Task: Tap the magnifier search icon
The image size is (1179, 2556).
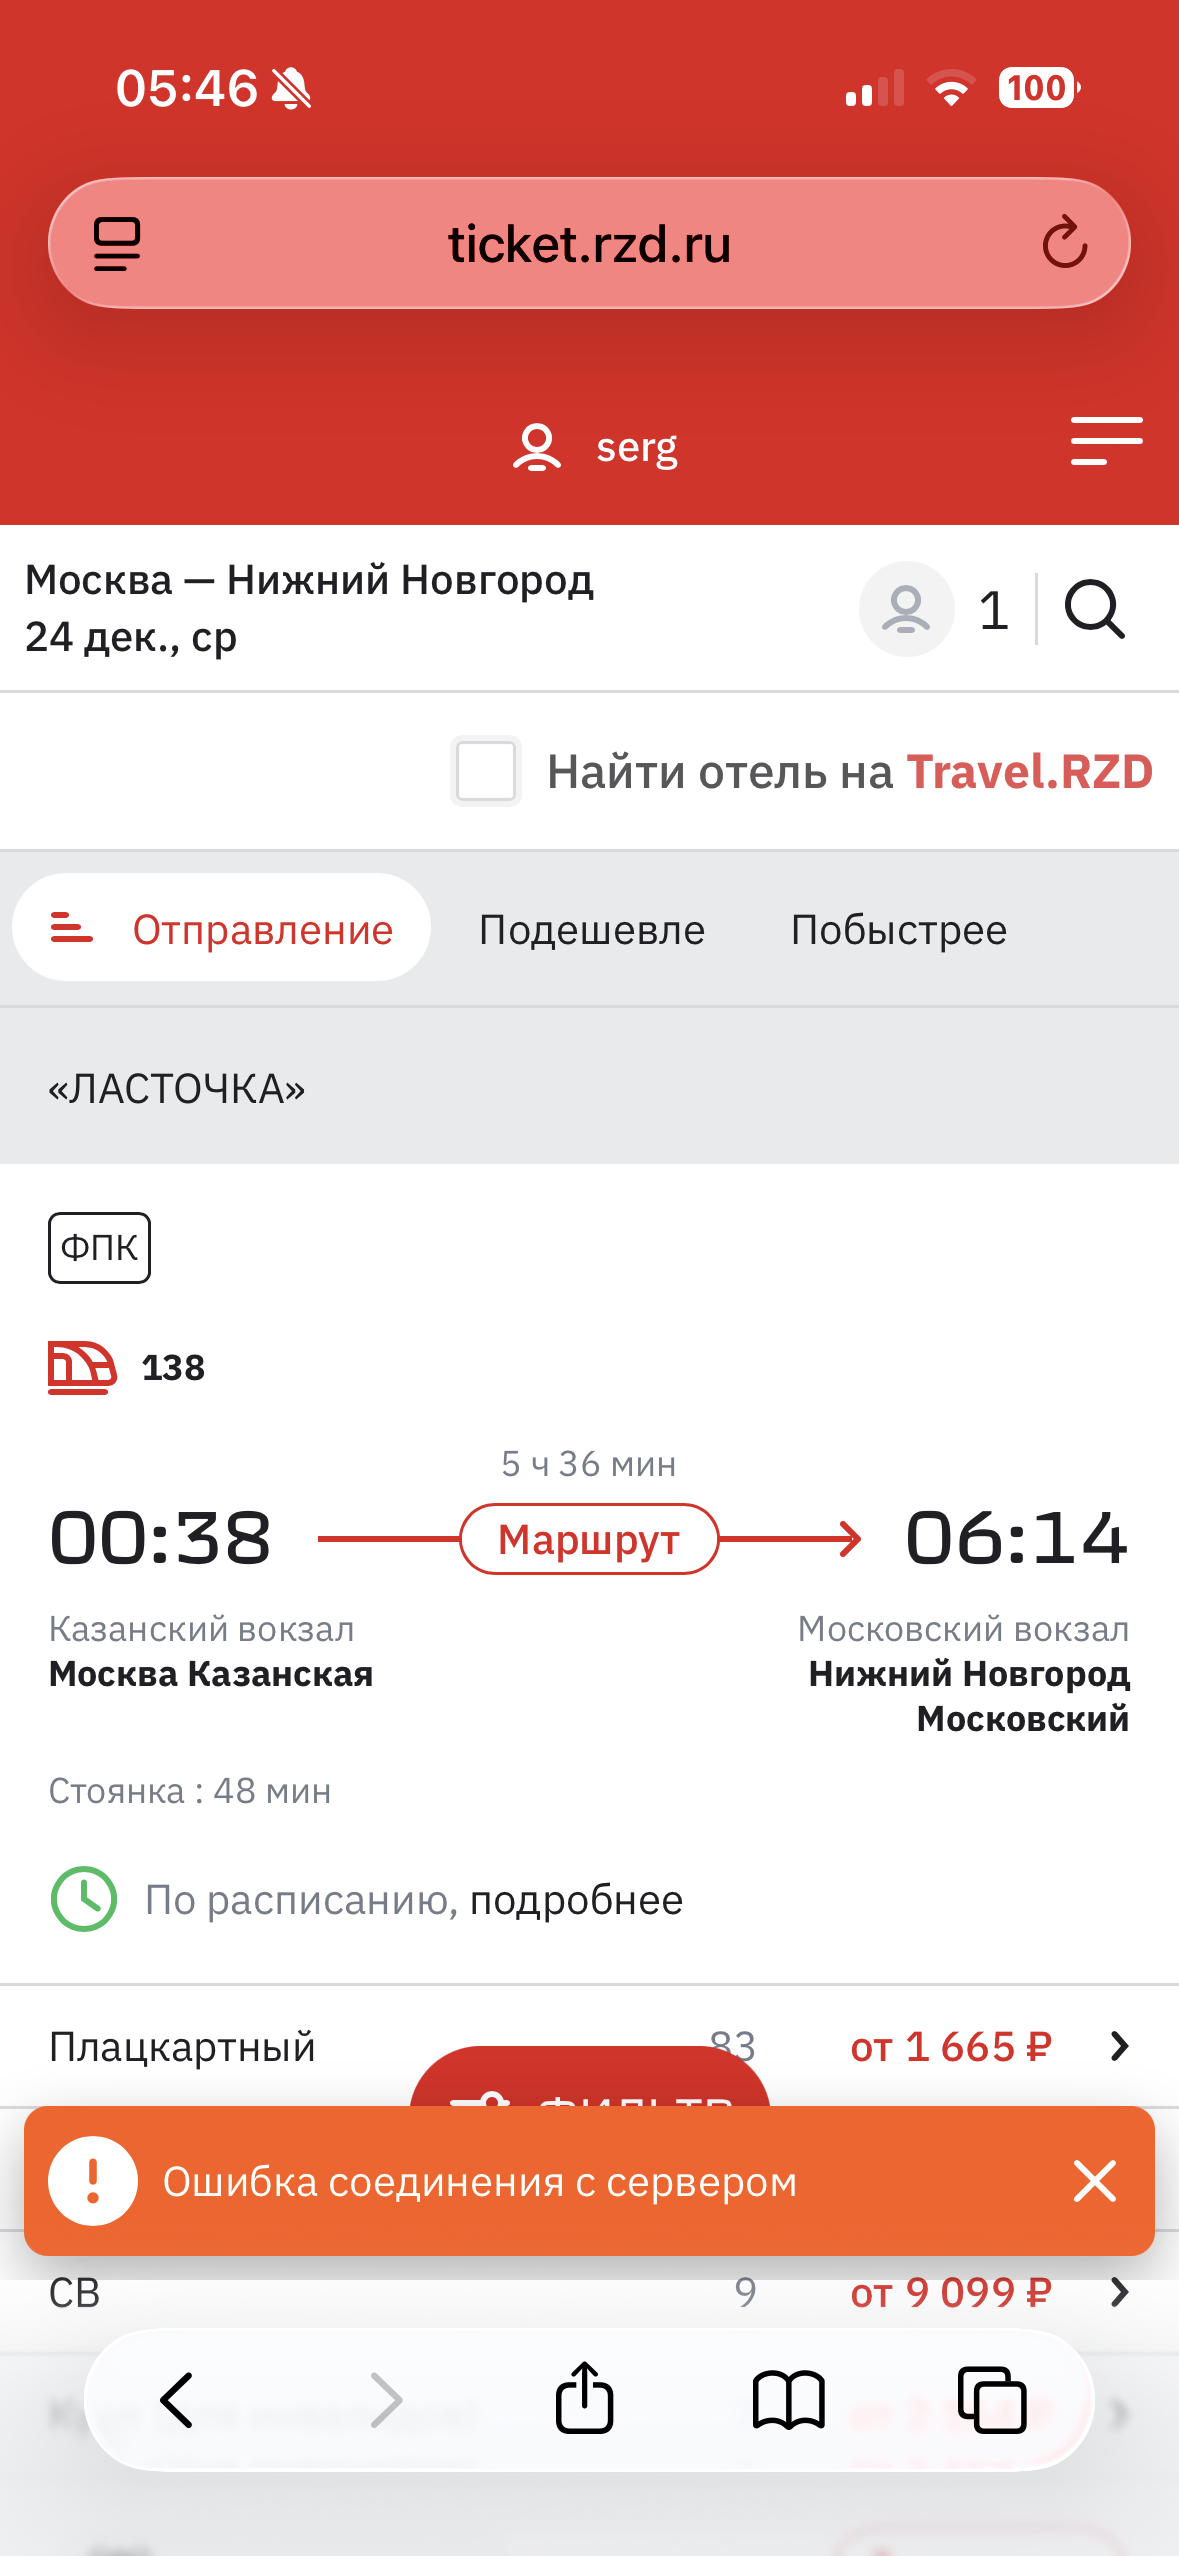Action: click(1094, 609)
